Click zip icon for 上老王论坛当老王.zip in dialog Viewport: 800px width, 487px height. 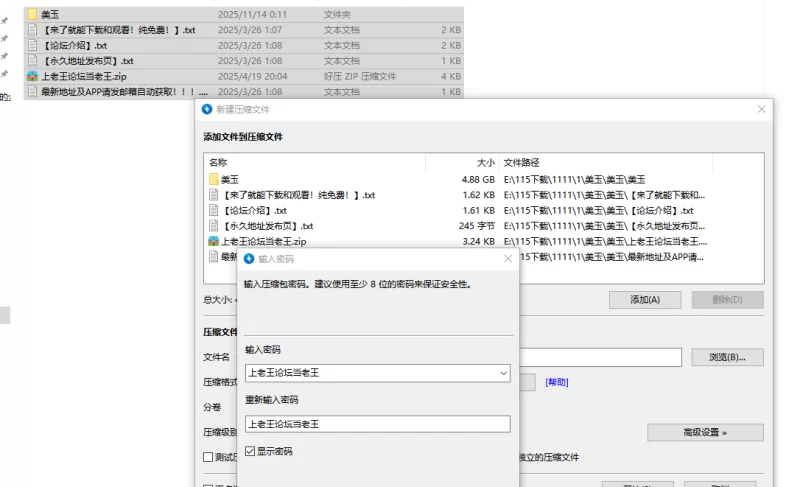click(x=213, y=241)
